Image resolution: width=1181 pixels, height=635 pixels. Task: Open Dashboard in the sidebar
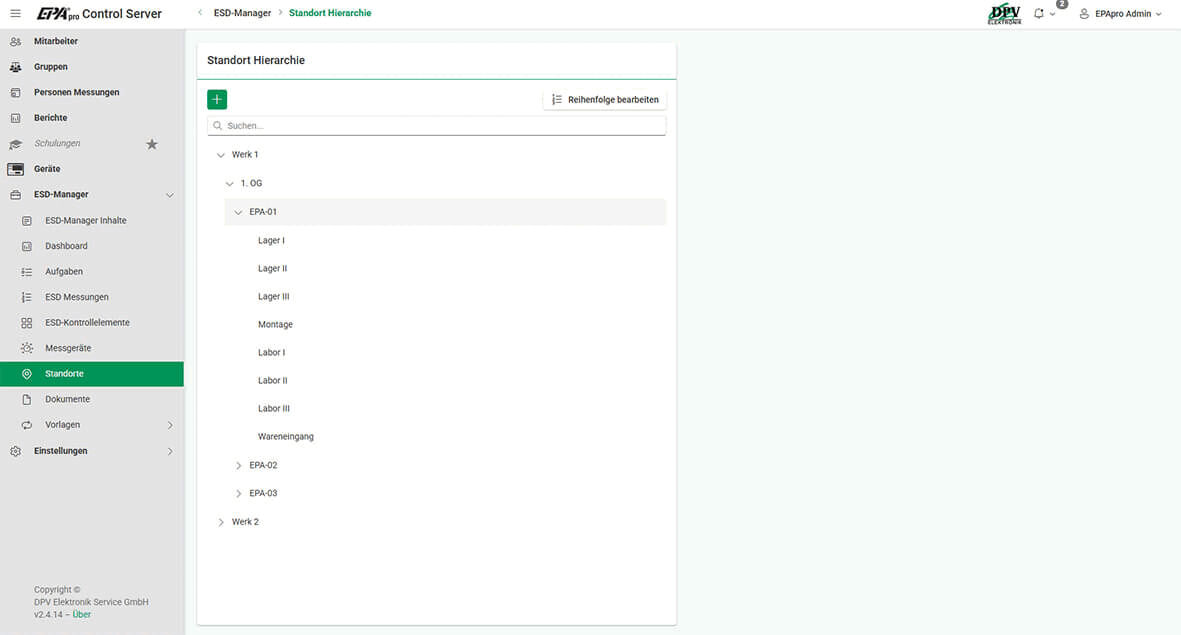point(66,246)
